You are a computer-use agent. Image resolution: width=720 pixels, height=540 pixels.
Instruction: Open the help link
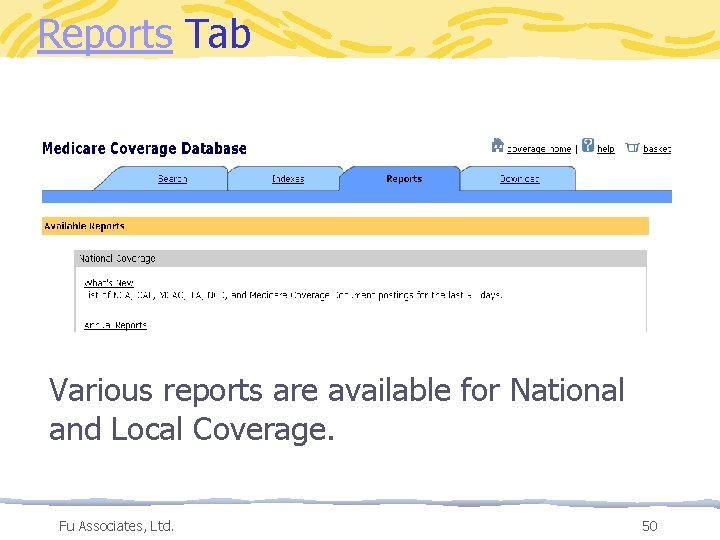[606, 149]
